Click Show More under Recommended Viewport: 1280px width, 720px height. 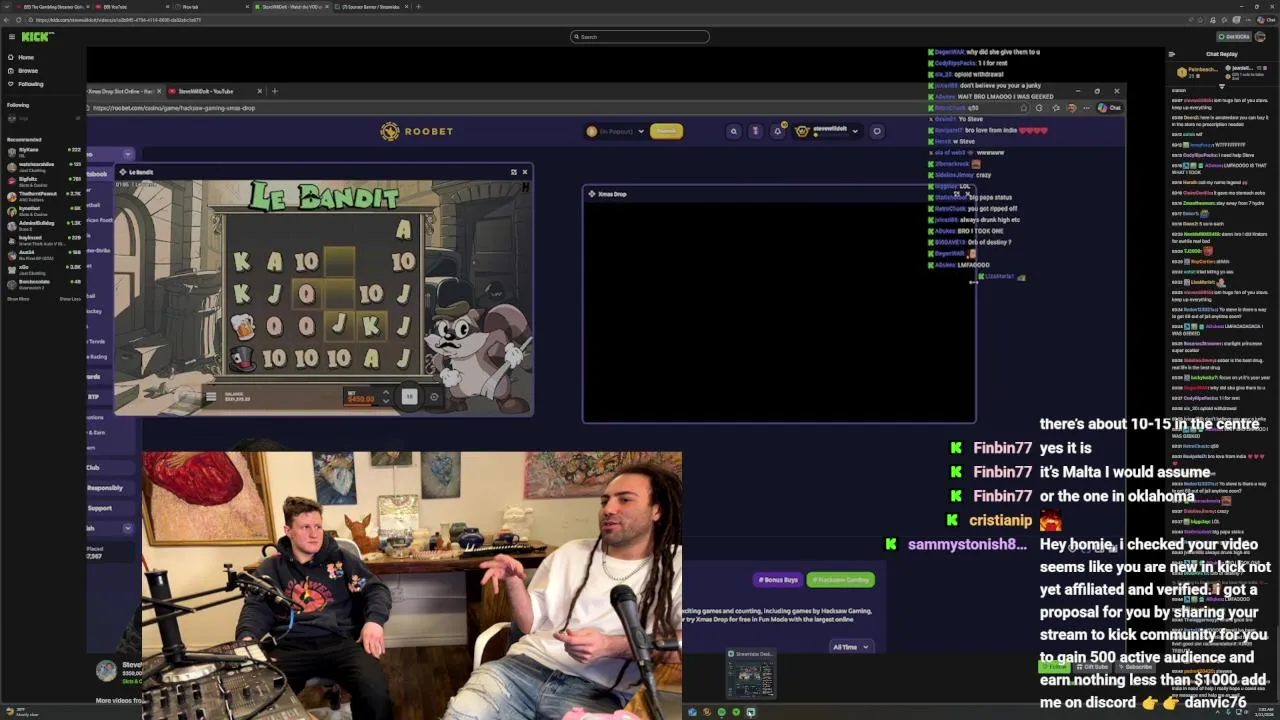point(18,299)
